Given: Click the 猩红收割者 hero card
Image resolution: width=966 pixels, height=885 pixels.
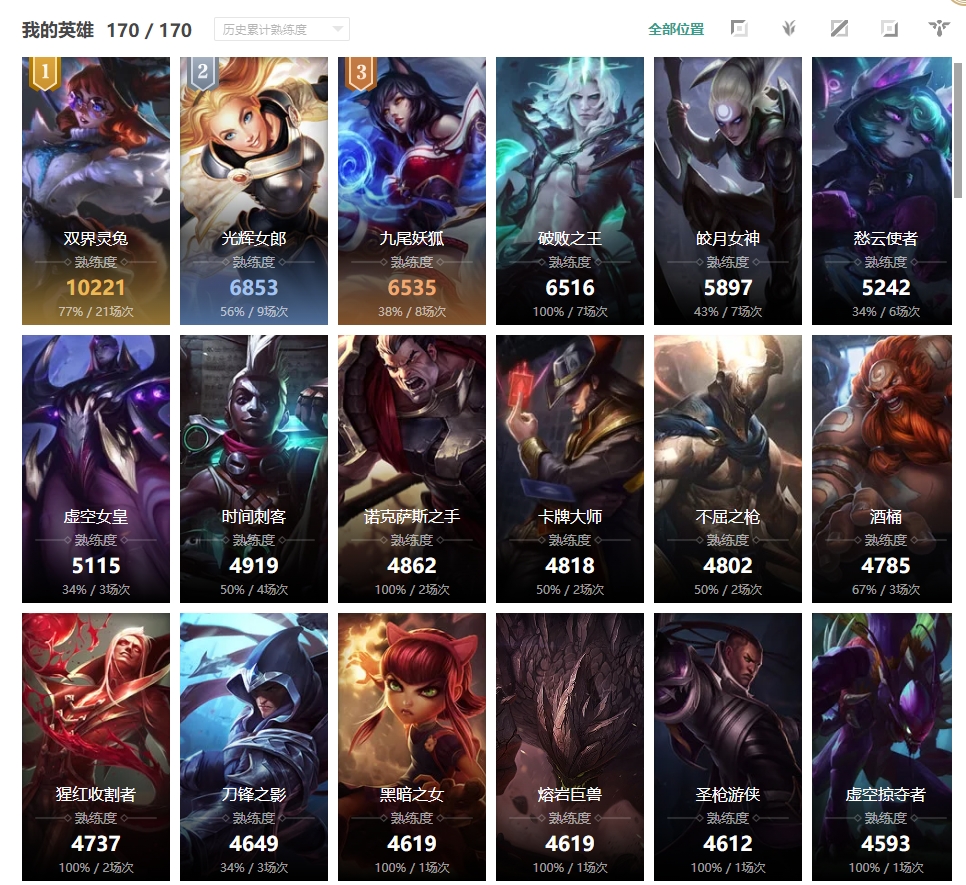Looking at the screenshot, I should click(x=95, y=746).
